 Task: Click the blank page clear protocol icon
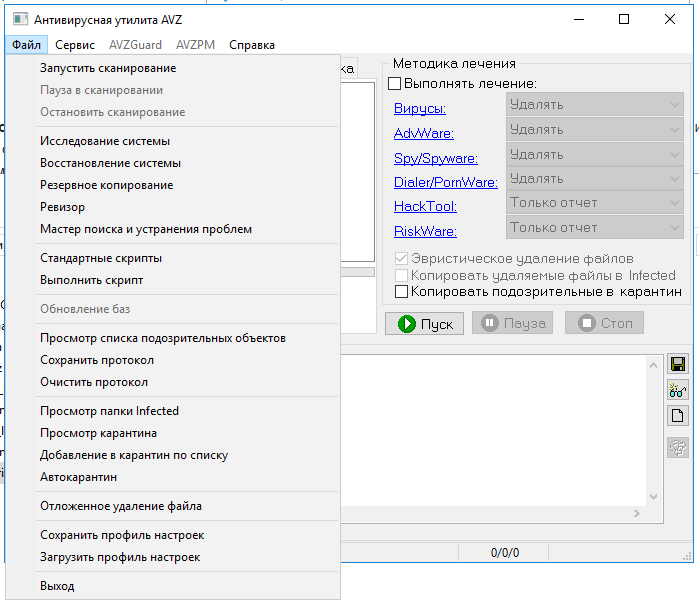pyautogui.click(x=677, y=416)
